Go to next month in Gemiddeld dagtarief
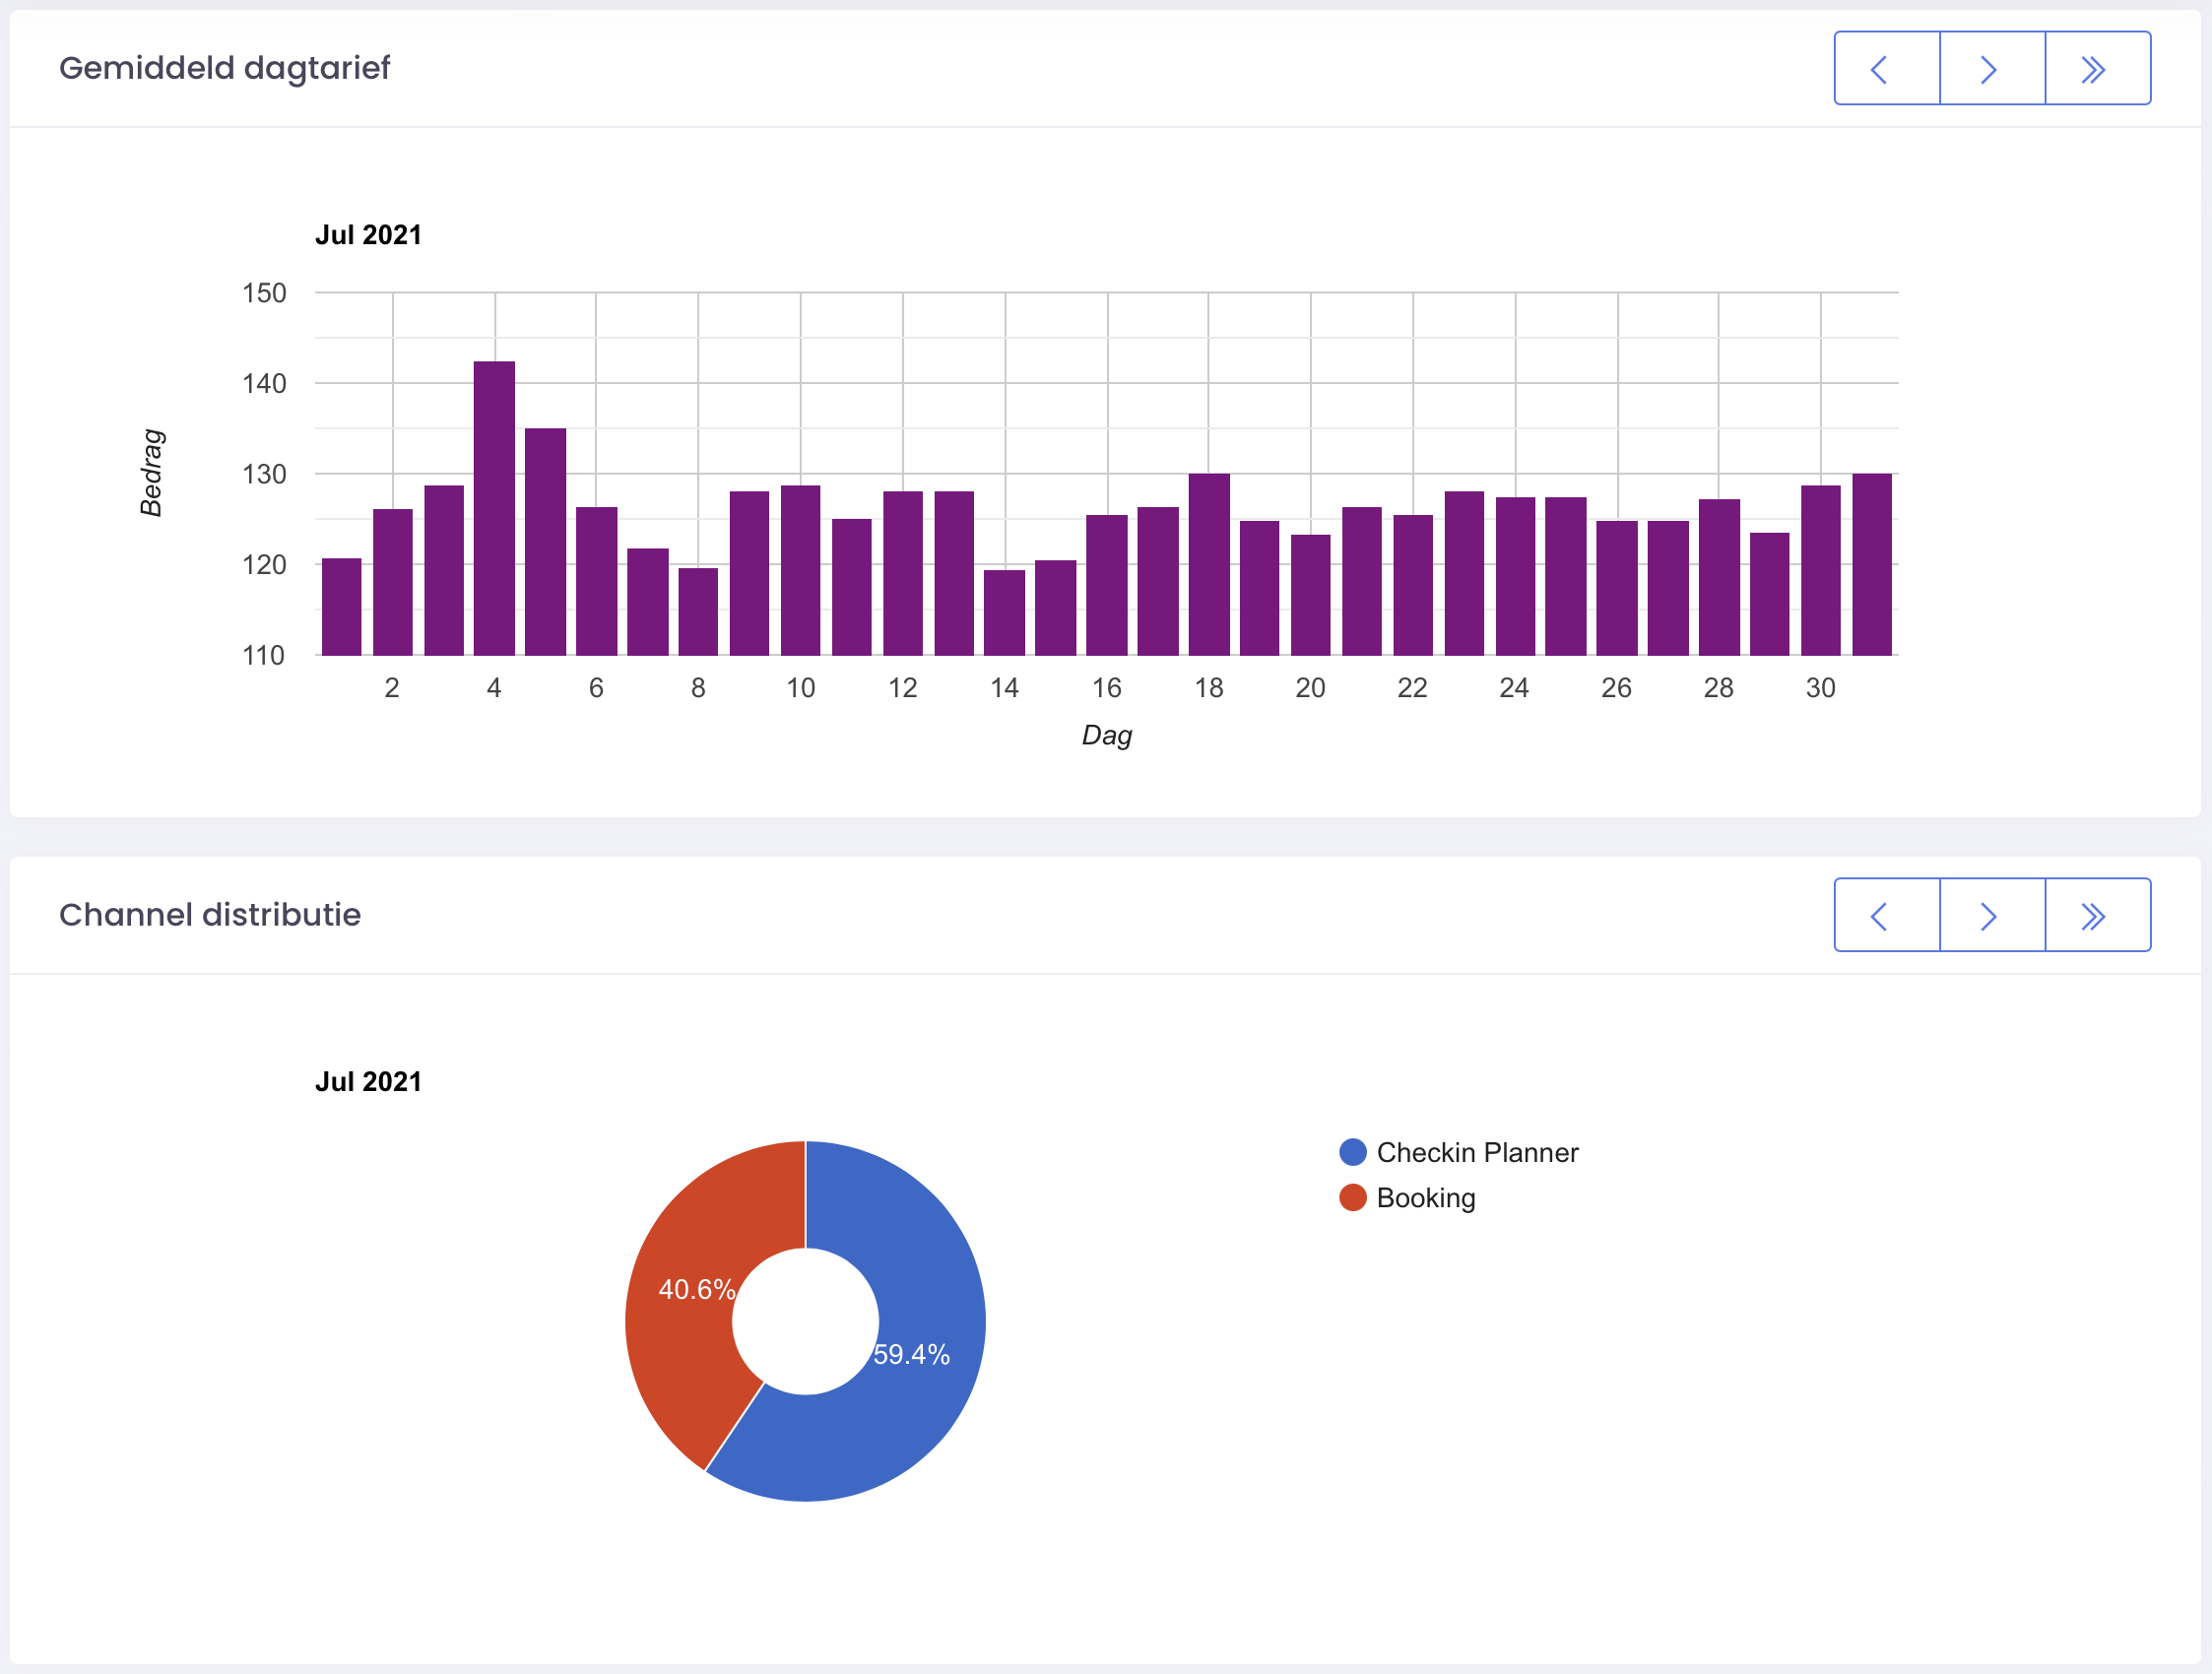Image resolution: width=2212 pixels, height=1674 pixels. 1991,68
